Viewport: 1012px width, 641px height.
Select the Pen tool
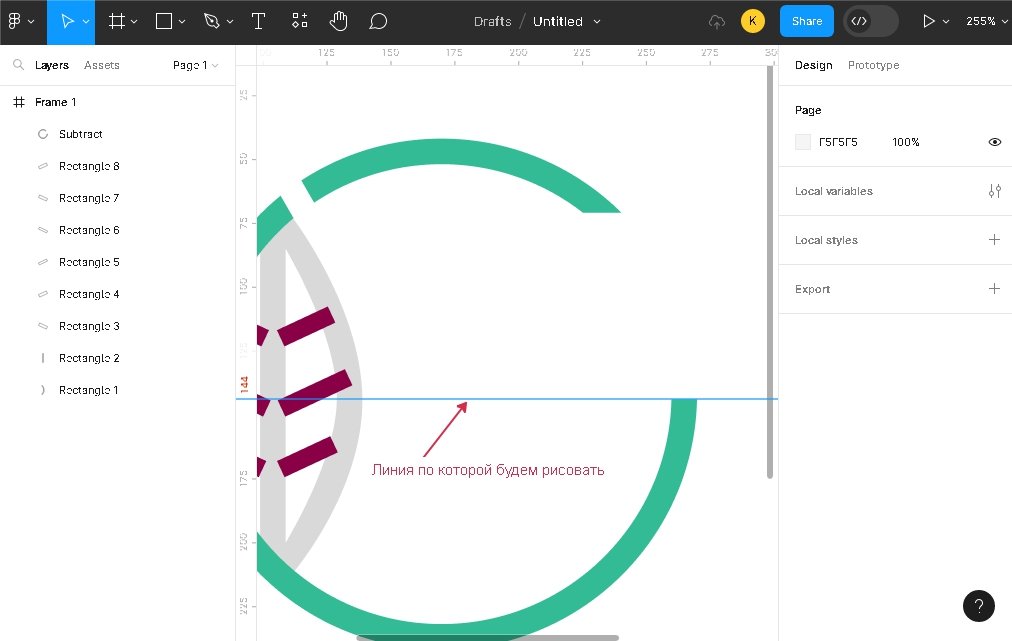(211, 21)
